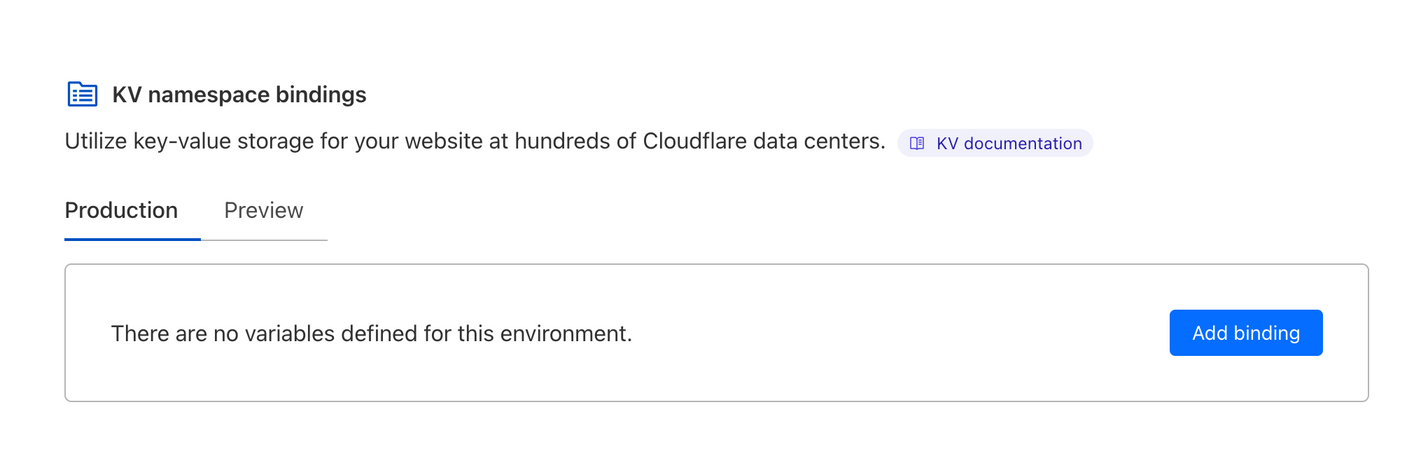This screenshot has height=475, width=1414.
Task: Click the word Utilize in the description
Action: 95,142
